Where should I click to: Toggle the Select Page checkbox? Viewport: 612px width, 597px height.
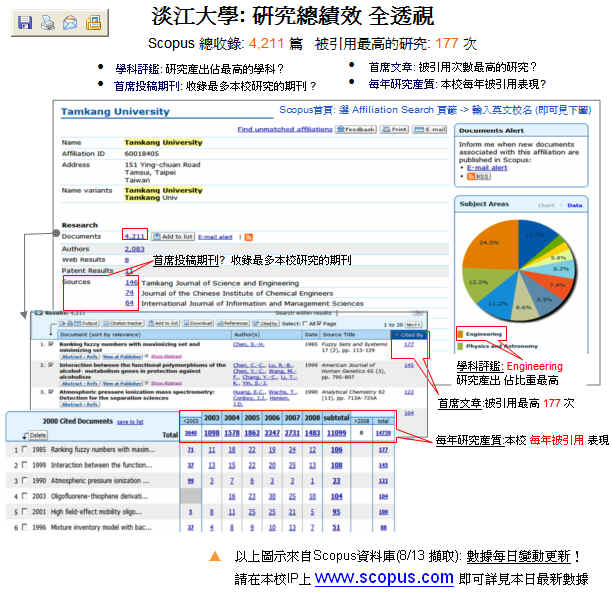[x=318, y=323]
